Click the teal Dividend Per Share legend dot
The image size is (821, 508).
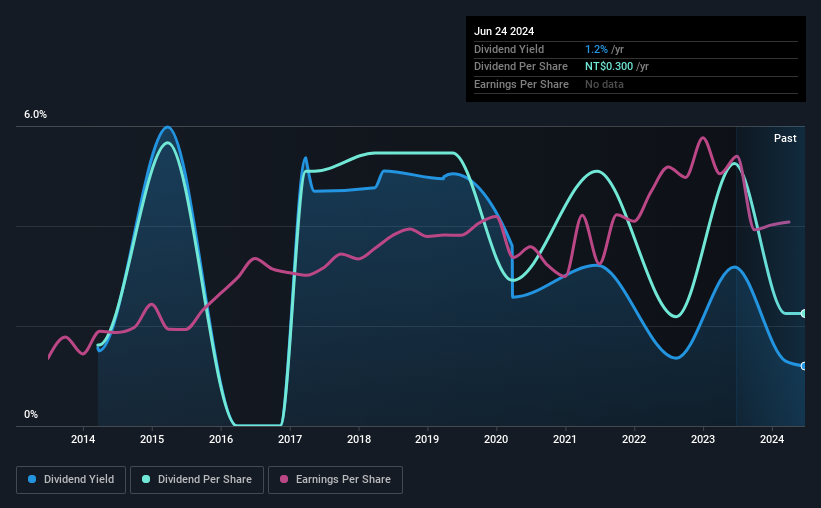[x=146, y=479]
